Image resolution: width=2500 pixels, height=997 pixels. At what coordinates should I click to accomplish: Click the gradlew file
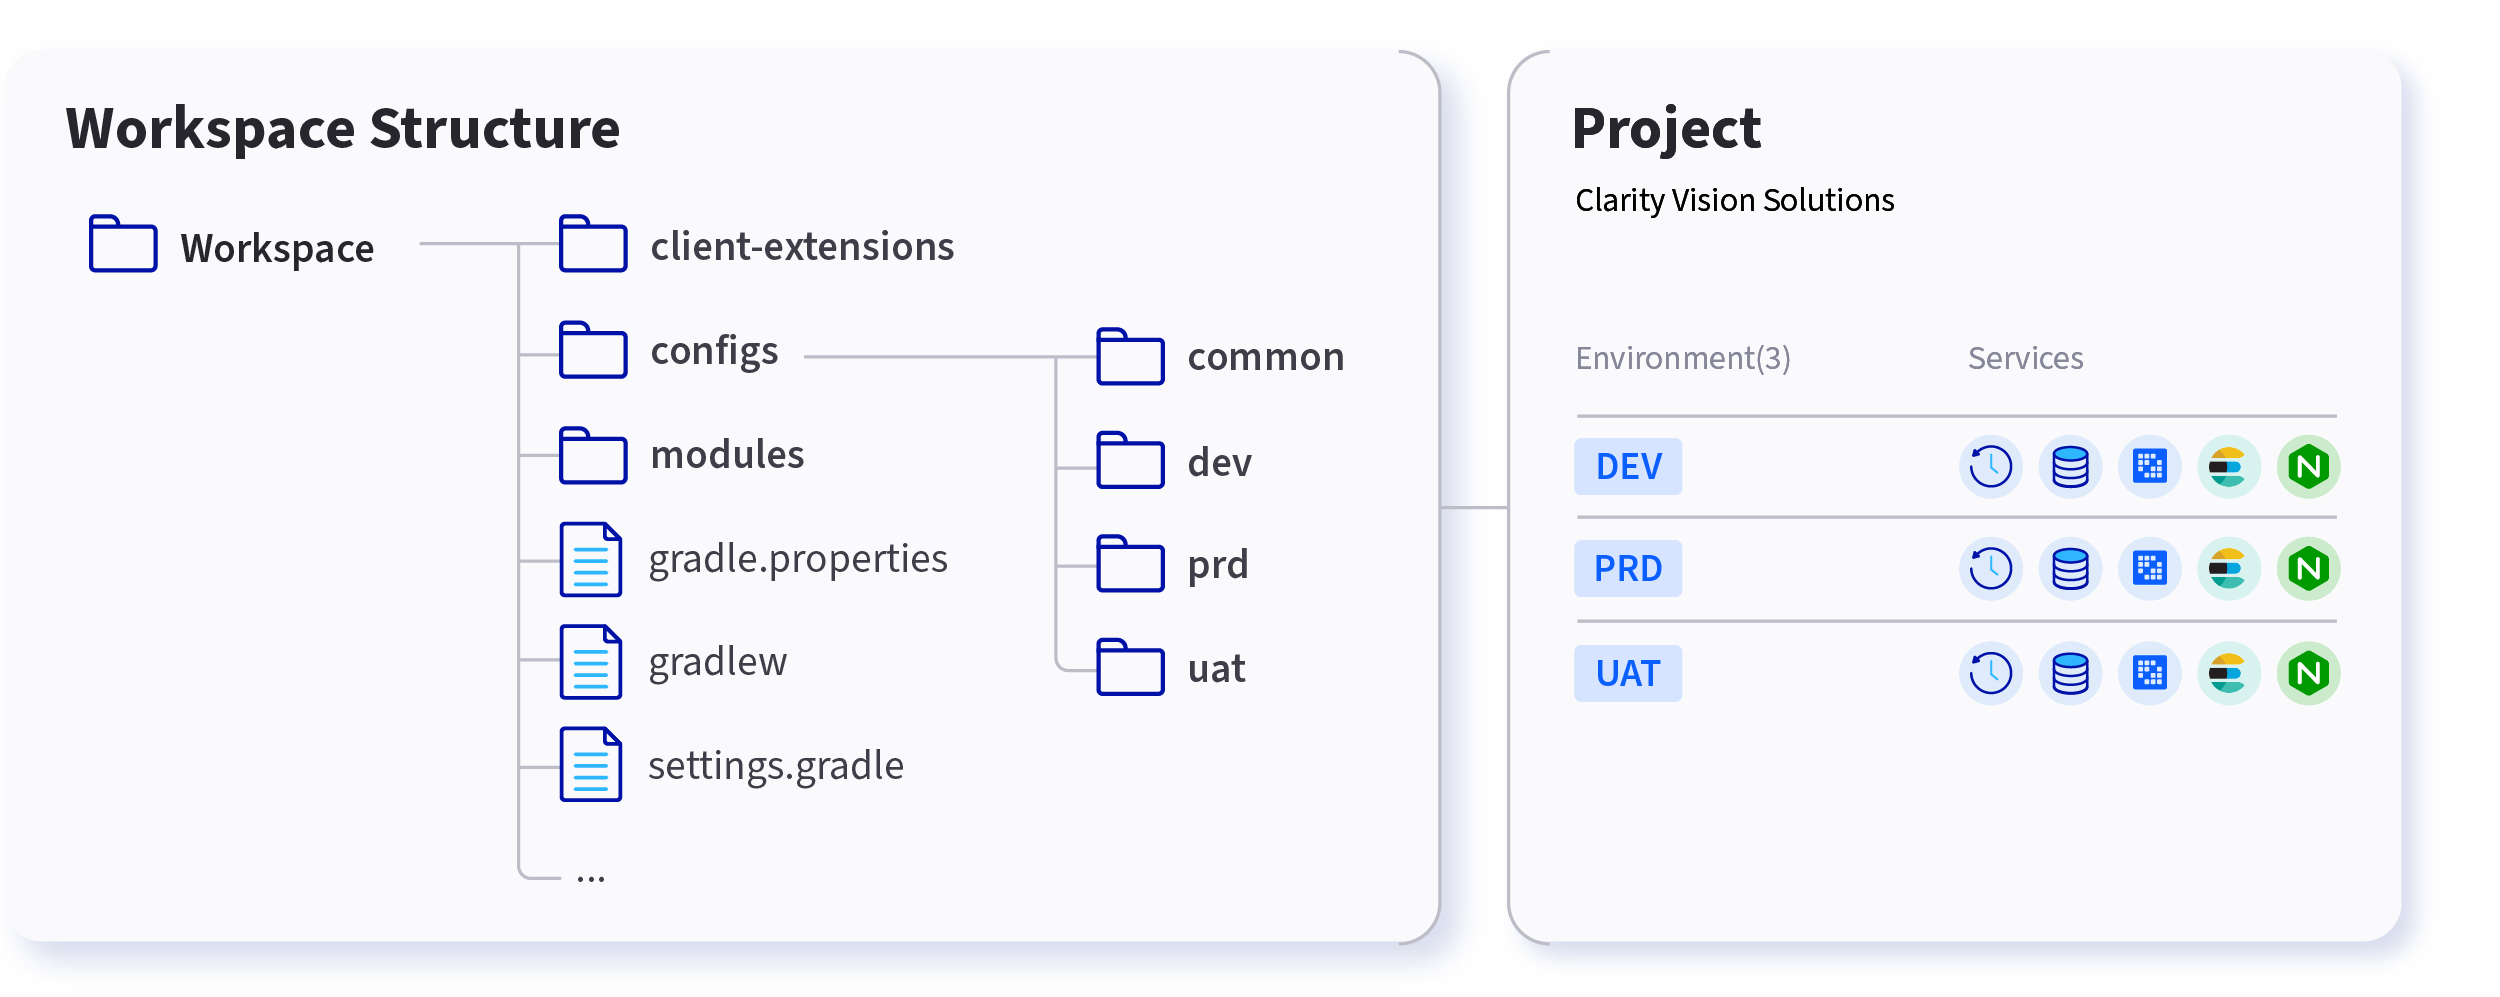tap(673, 662)
